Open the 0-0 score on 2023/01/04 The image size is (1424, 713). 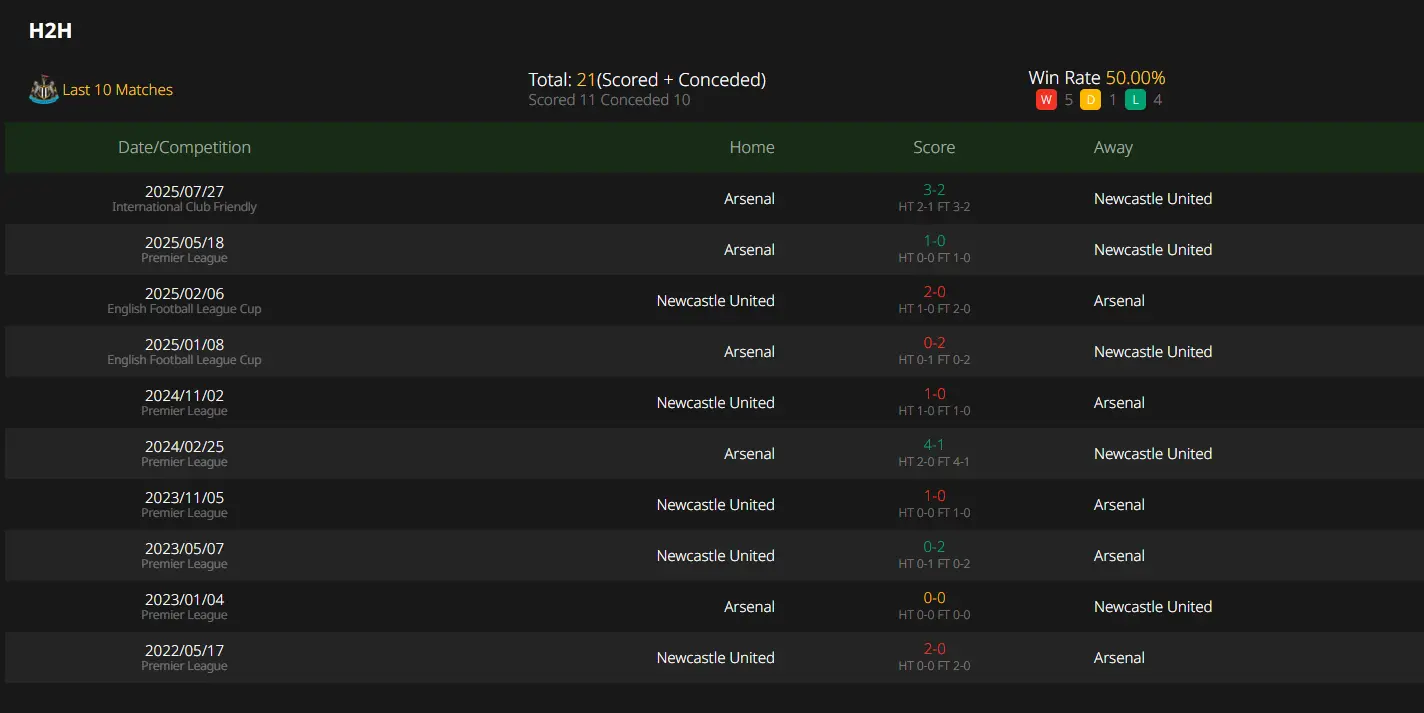[x=934, y=598]
